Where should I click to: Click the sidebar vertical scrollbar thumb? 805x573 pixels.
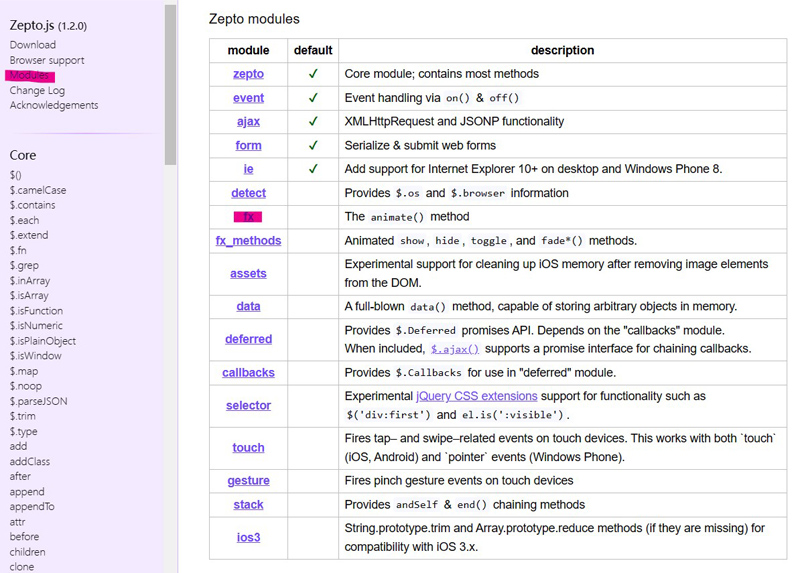(x=170, y=85)
